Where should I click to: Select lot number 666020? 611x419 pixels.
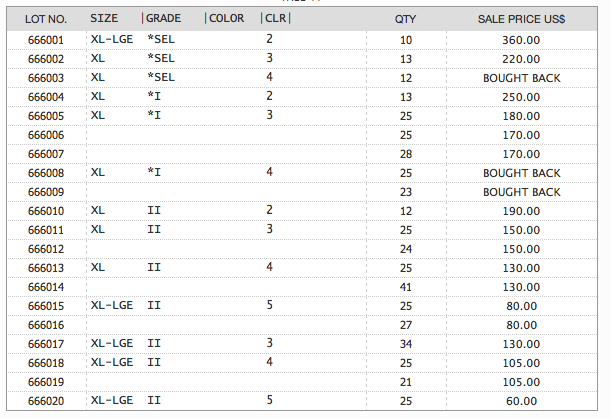click(46, 401)
